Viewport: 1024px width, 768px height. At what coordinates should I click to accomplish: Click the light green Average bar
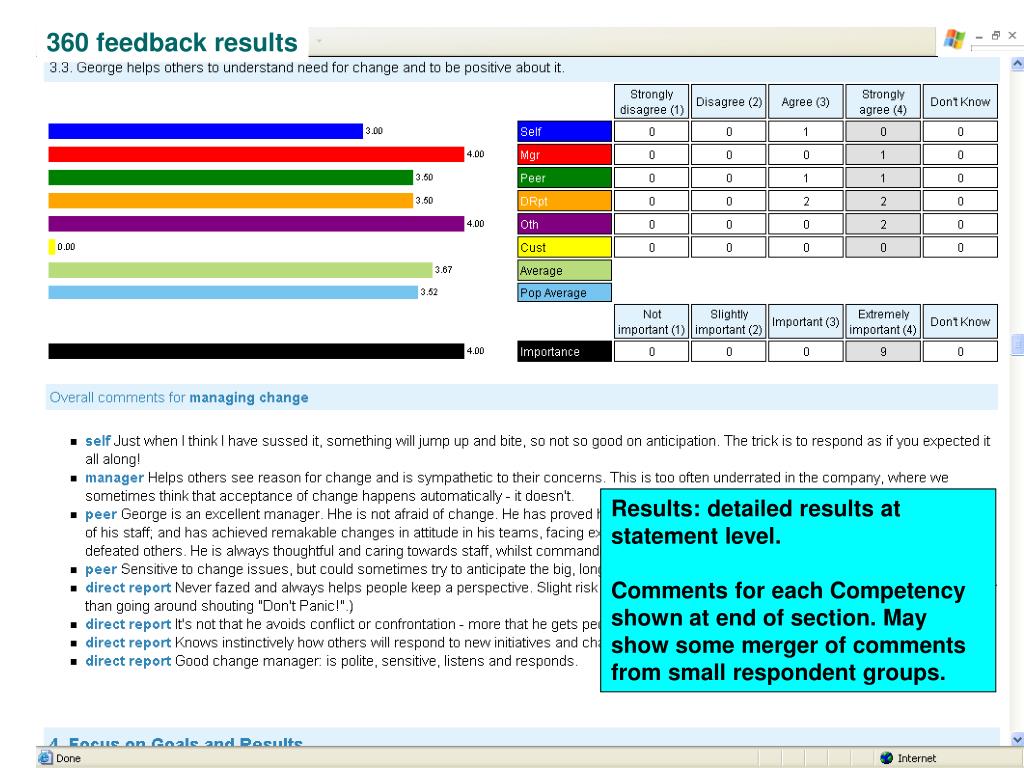(x=240, y=270)
